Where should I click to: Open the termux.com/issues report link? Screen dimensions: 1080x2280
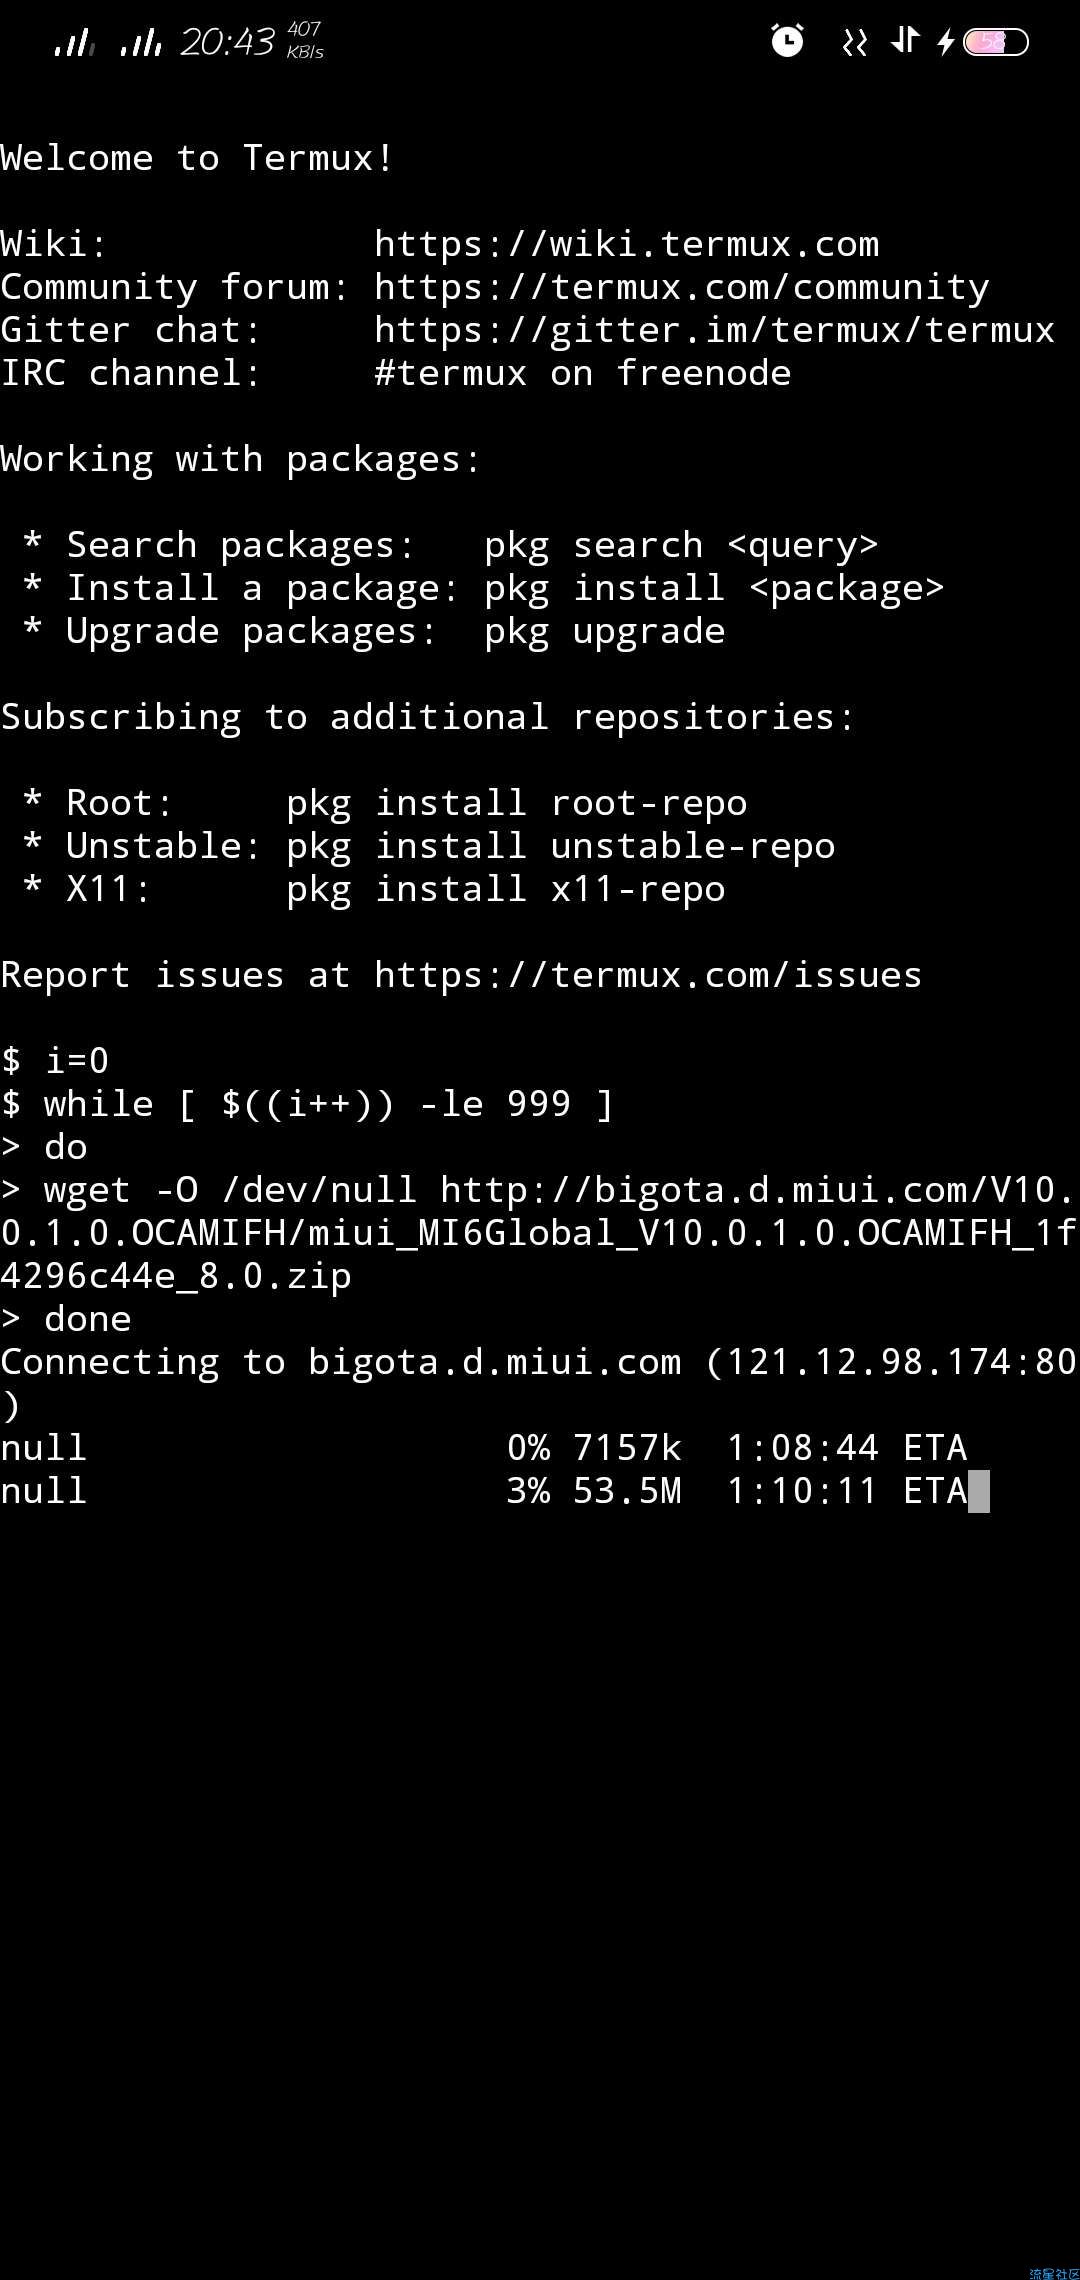tap(648, 975)
